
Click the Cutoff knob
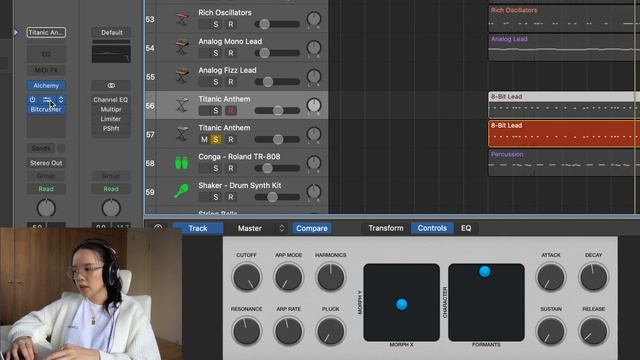click(247, 277)
